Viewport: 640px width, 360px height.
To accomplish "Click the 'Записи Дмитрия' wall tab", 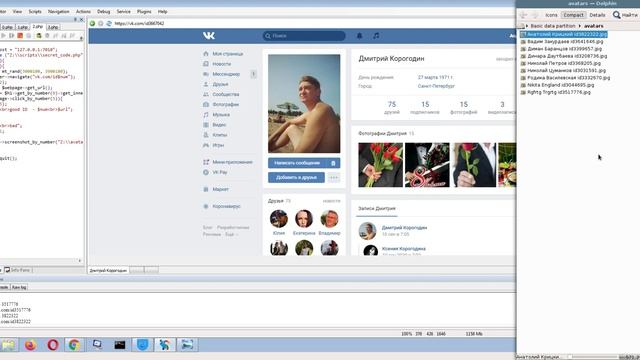I will [x=377, y=209].
